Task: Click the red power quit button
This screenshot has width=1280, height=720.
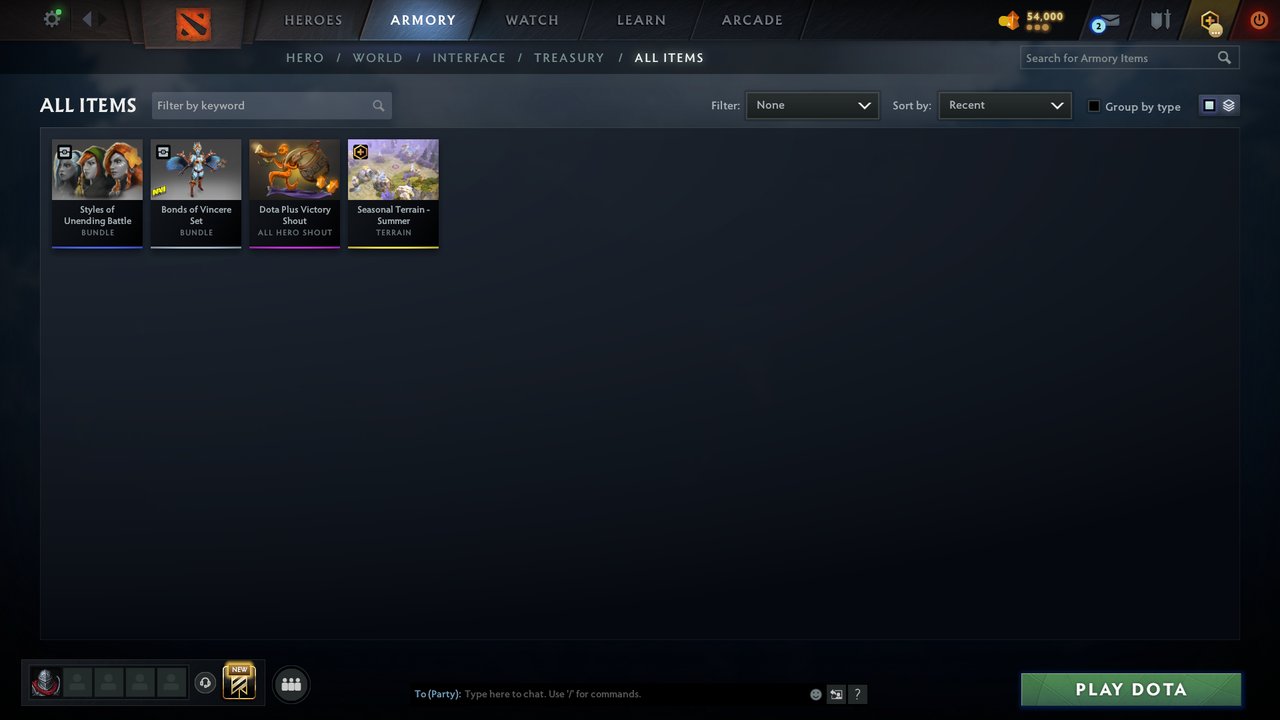Action: point(1259,20)
